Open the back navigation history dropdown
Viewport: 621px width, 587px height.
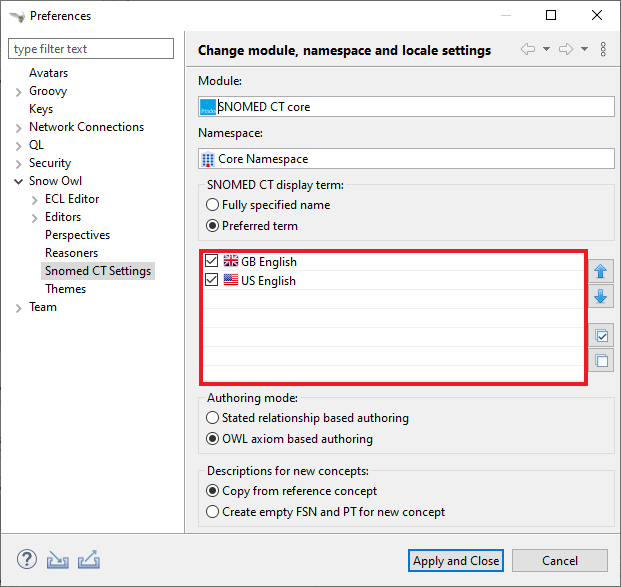pyautogui.click(x=547, y=49)
